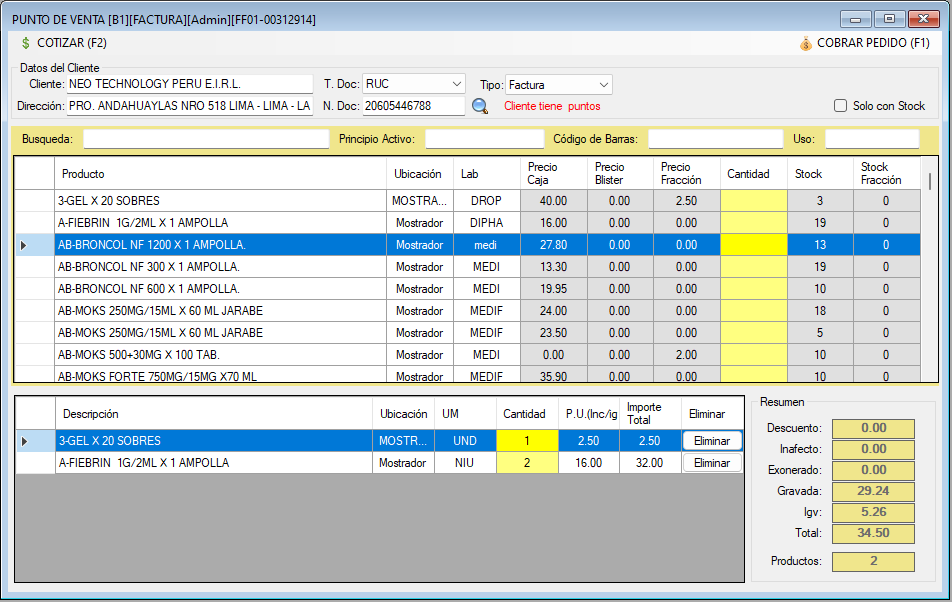The width and height of the screenshot is (952, 602).
Task: Click yellow Cantidad cell for AB-BRONCOL NF 1200
Action: [754, 245]
